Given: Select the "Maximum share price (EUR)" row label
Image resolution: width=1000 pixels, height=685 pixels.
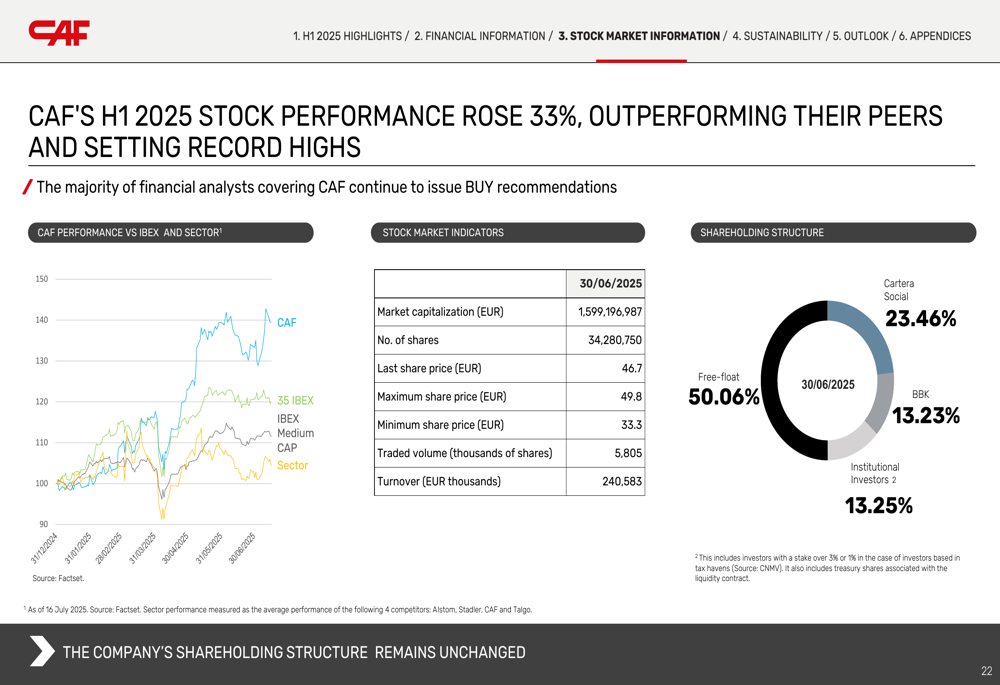Looking at the screenshot, I should pyautogui.click(x=441, y=397).
